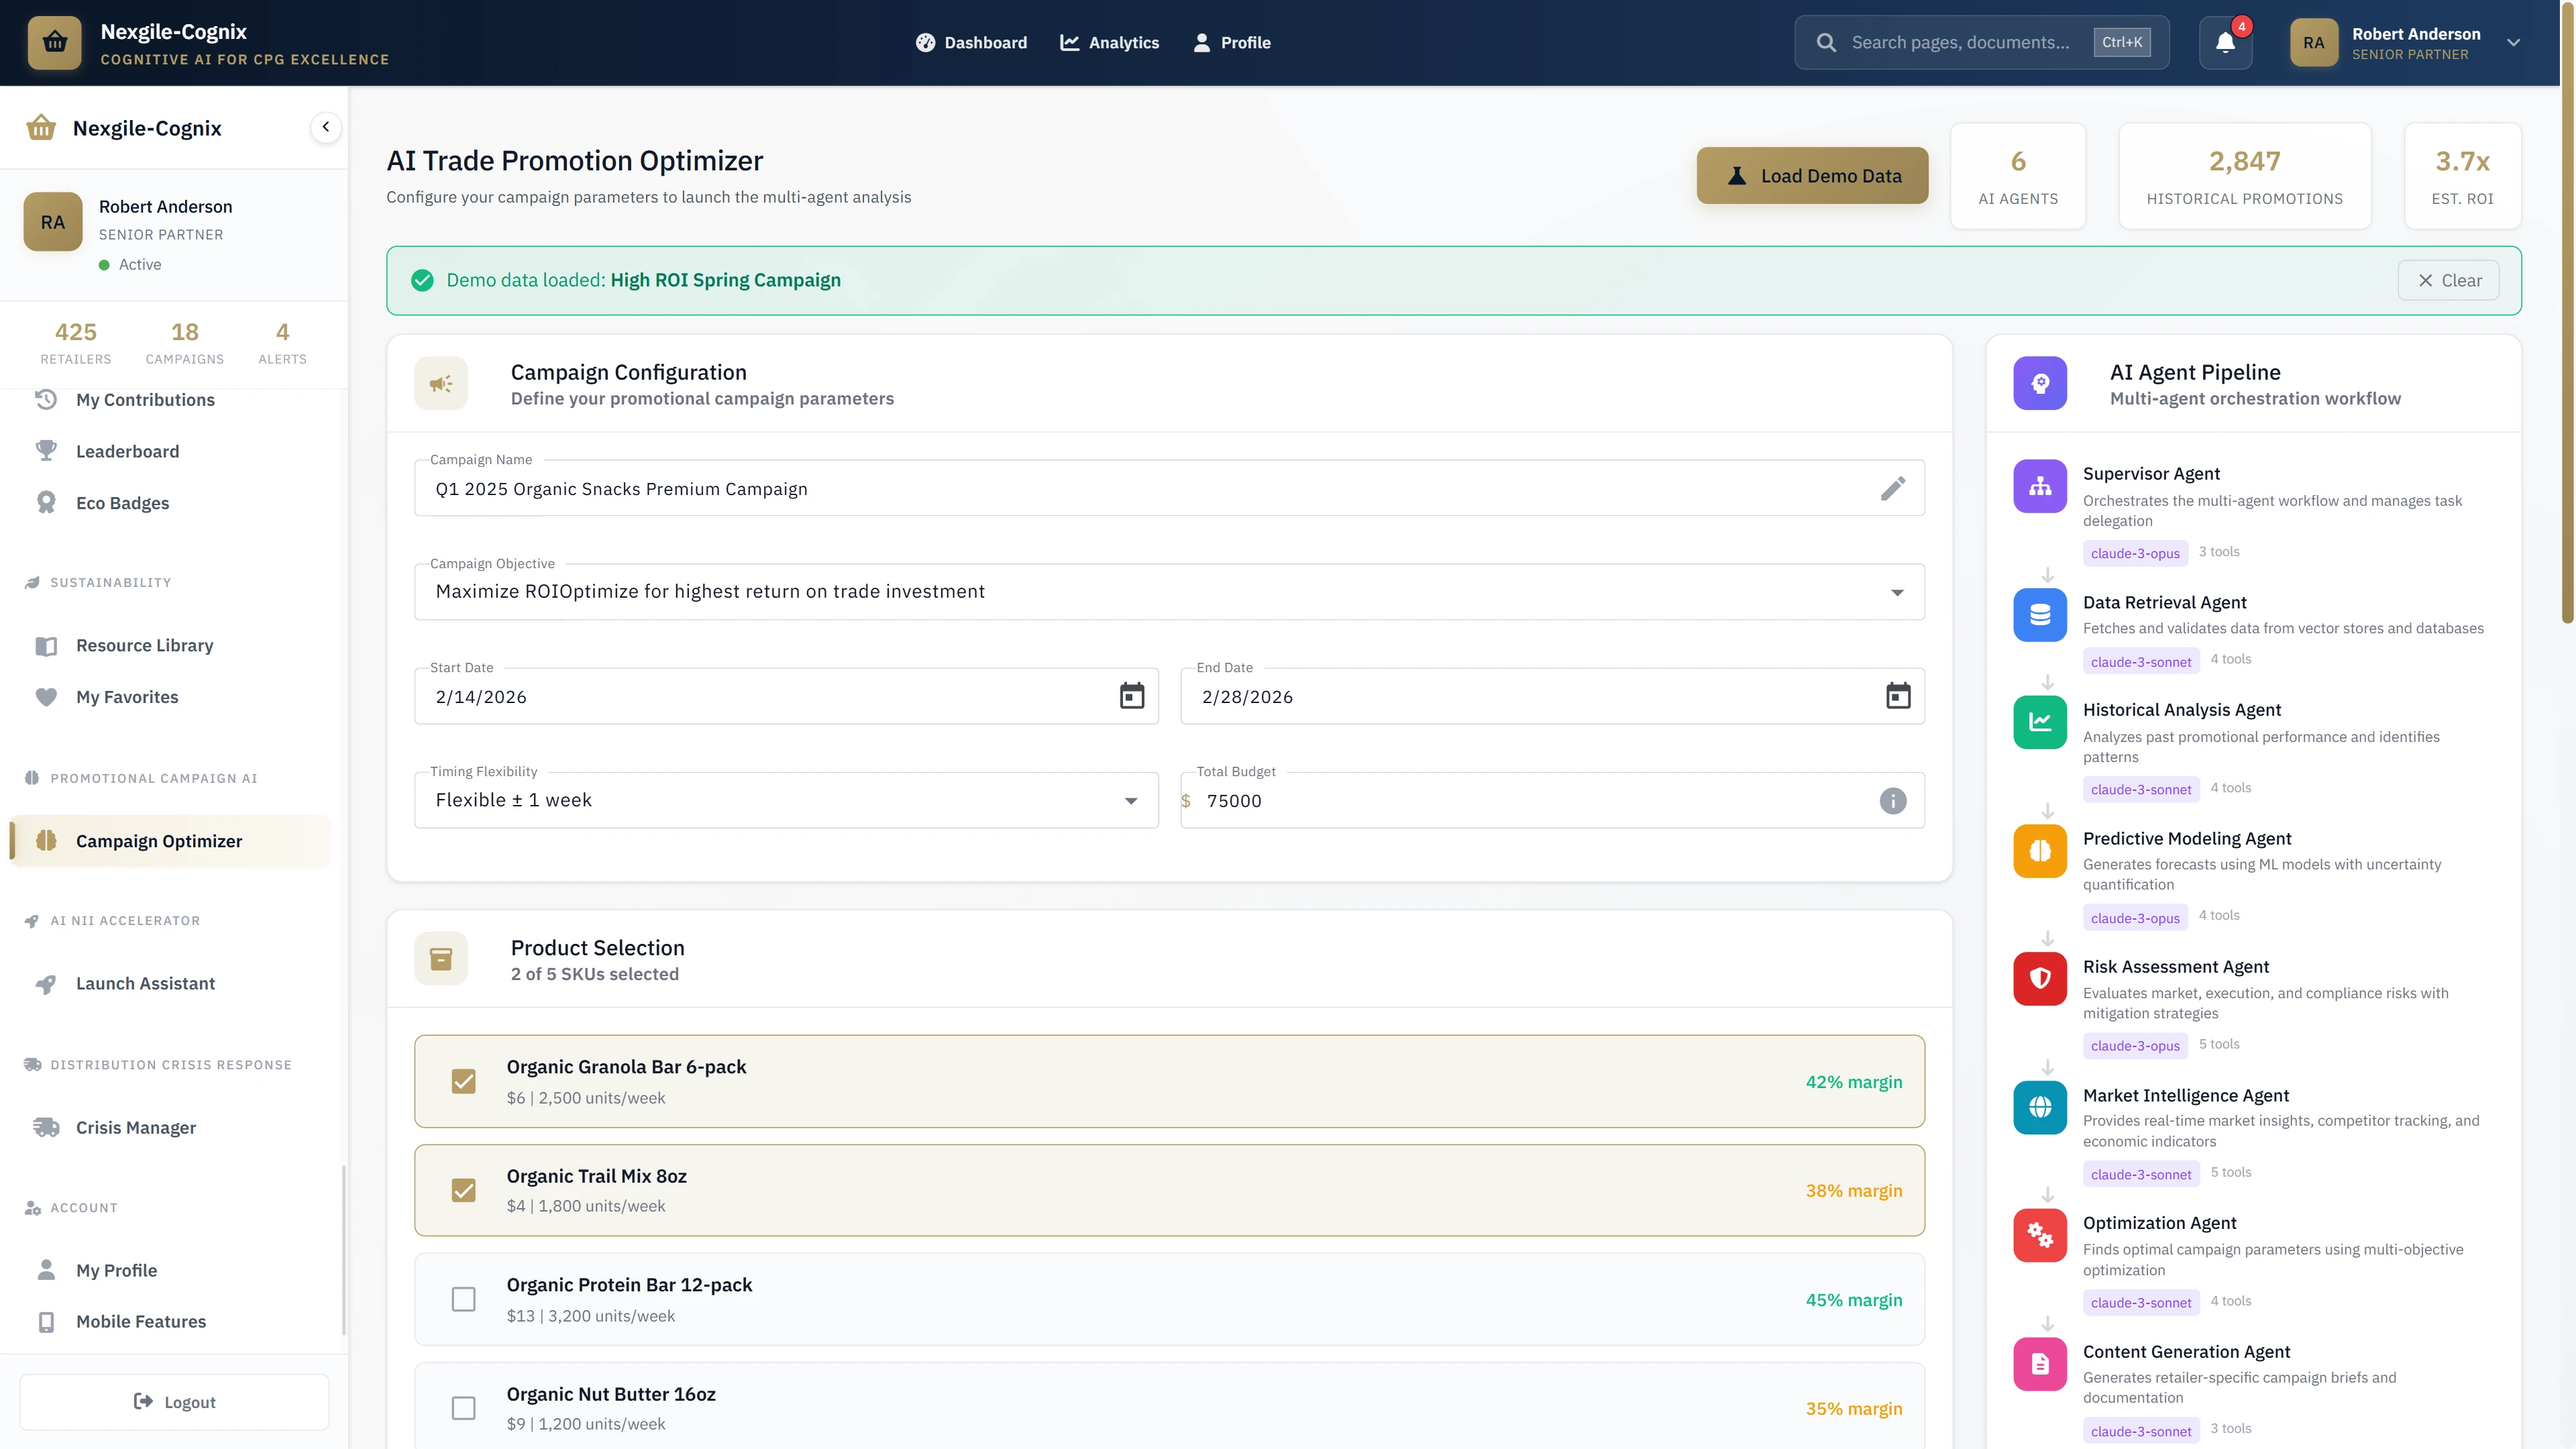Viewport: 2576px width, 1449px height.
Task: Clear the loaded demo data
Action: click(x=2448, y=280)
